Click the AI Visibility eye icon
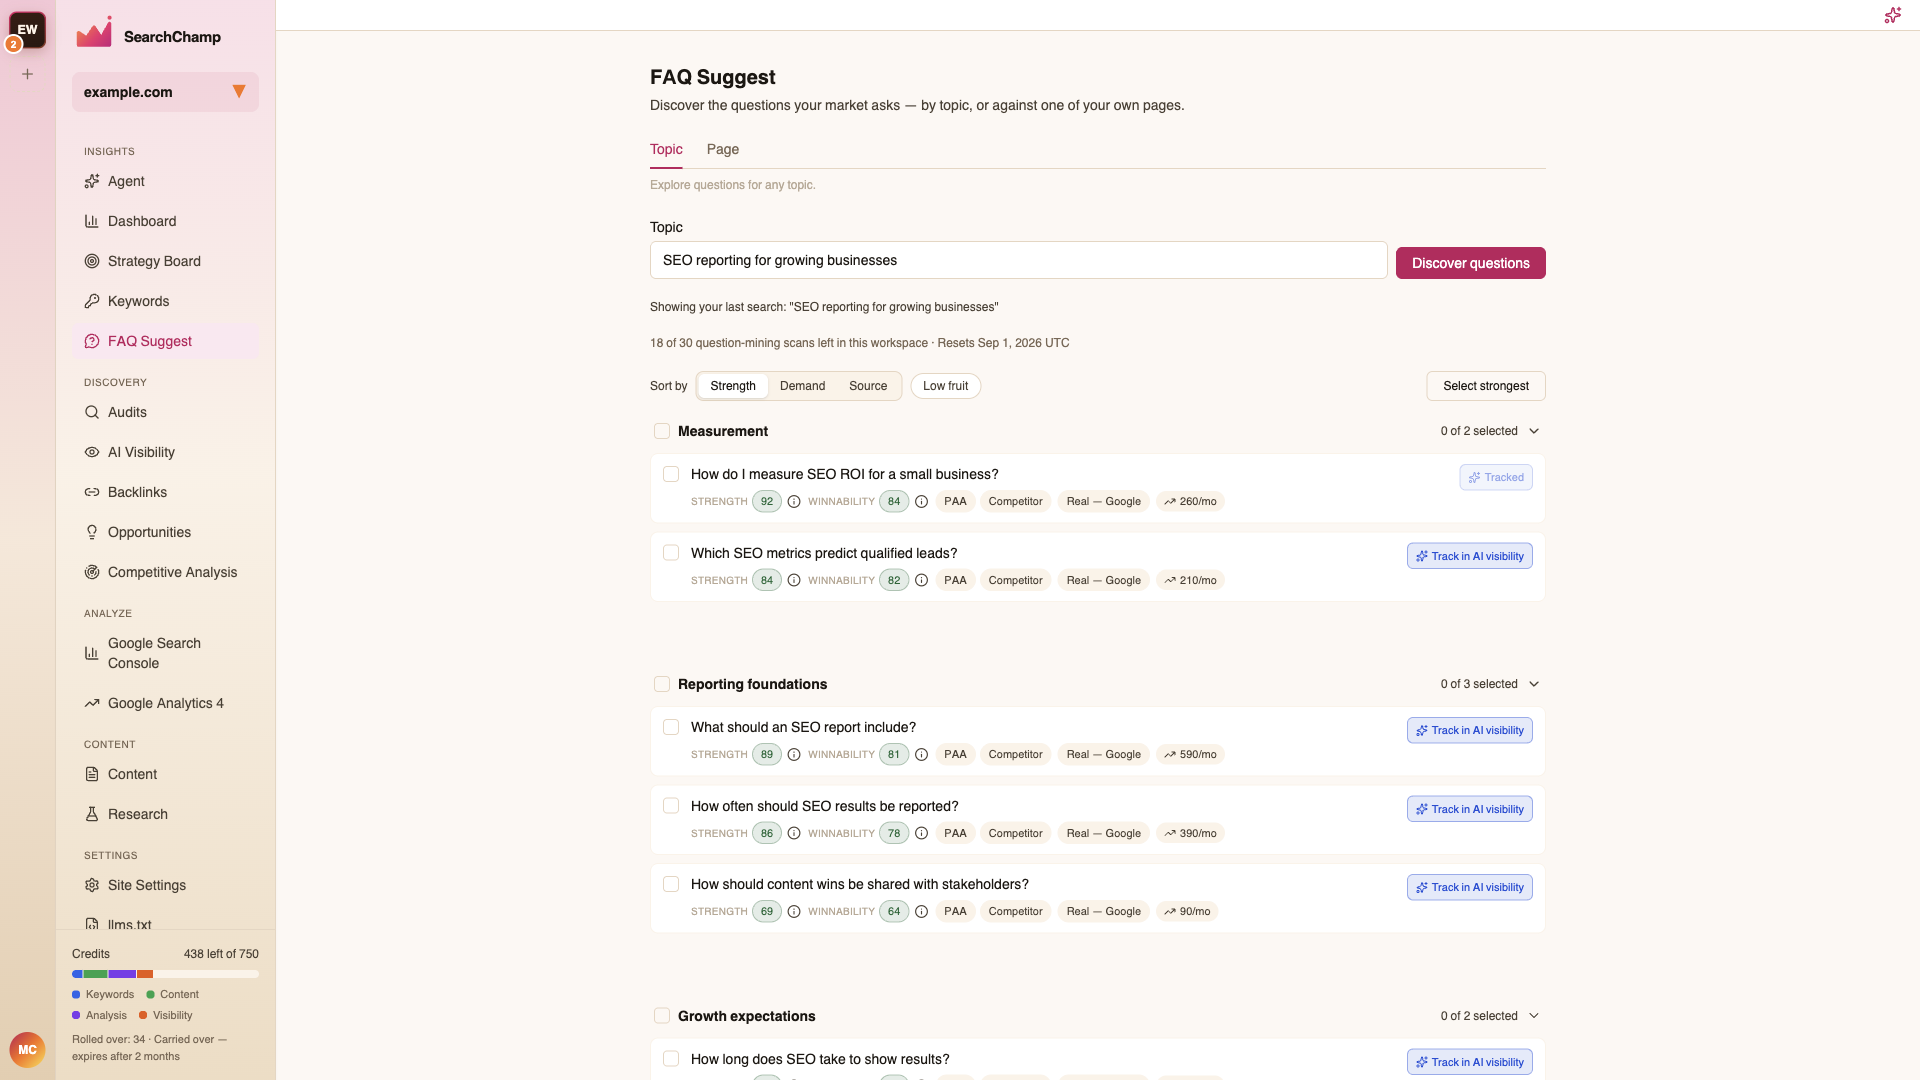The height and width of the screenshot is (1080, 1920). tap(92, 452)
